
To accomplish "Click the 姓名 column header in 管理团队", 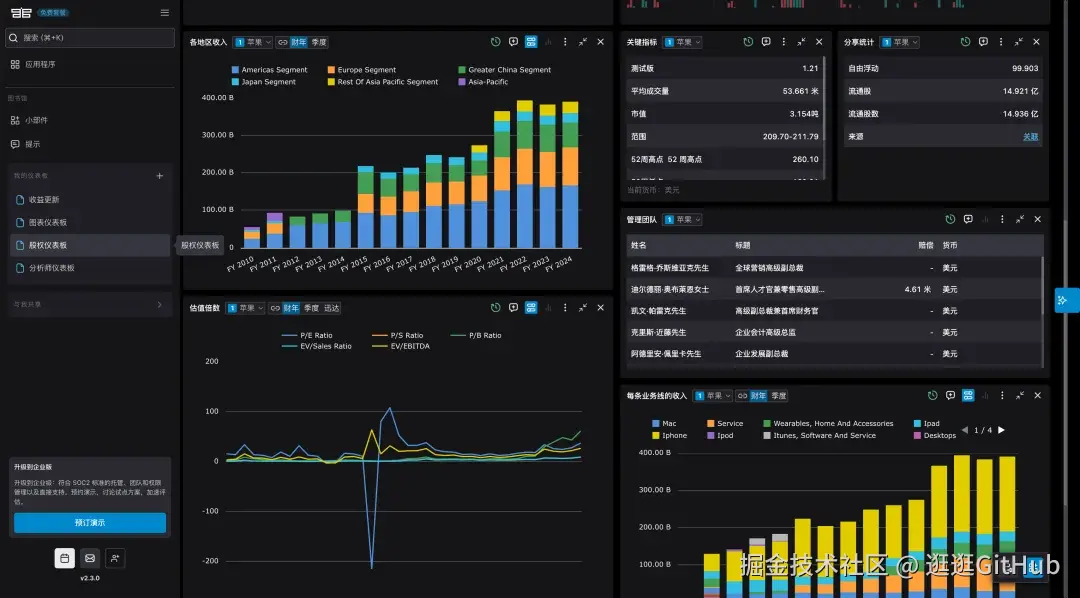I will [638, 245].
